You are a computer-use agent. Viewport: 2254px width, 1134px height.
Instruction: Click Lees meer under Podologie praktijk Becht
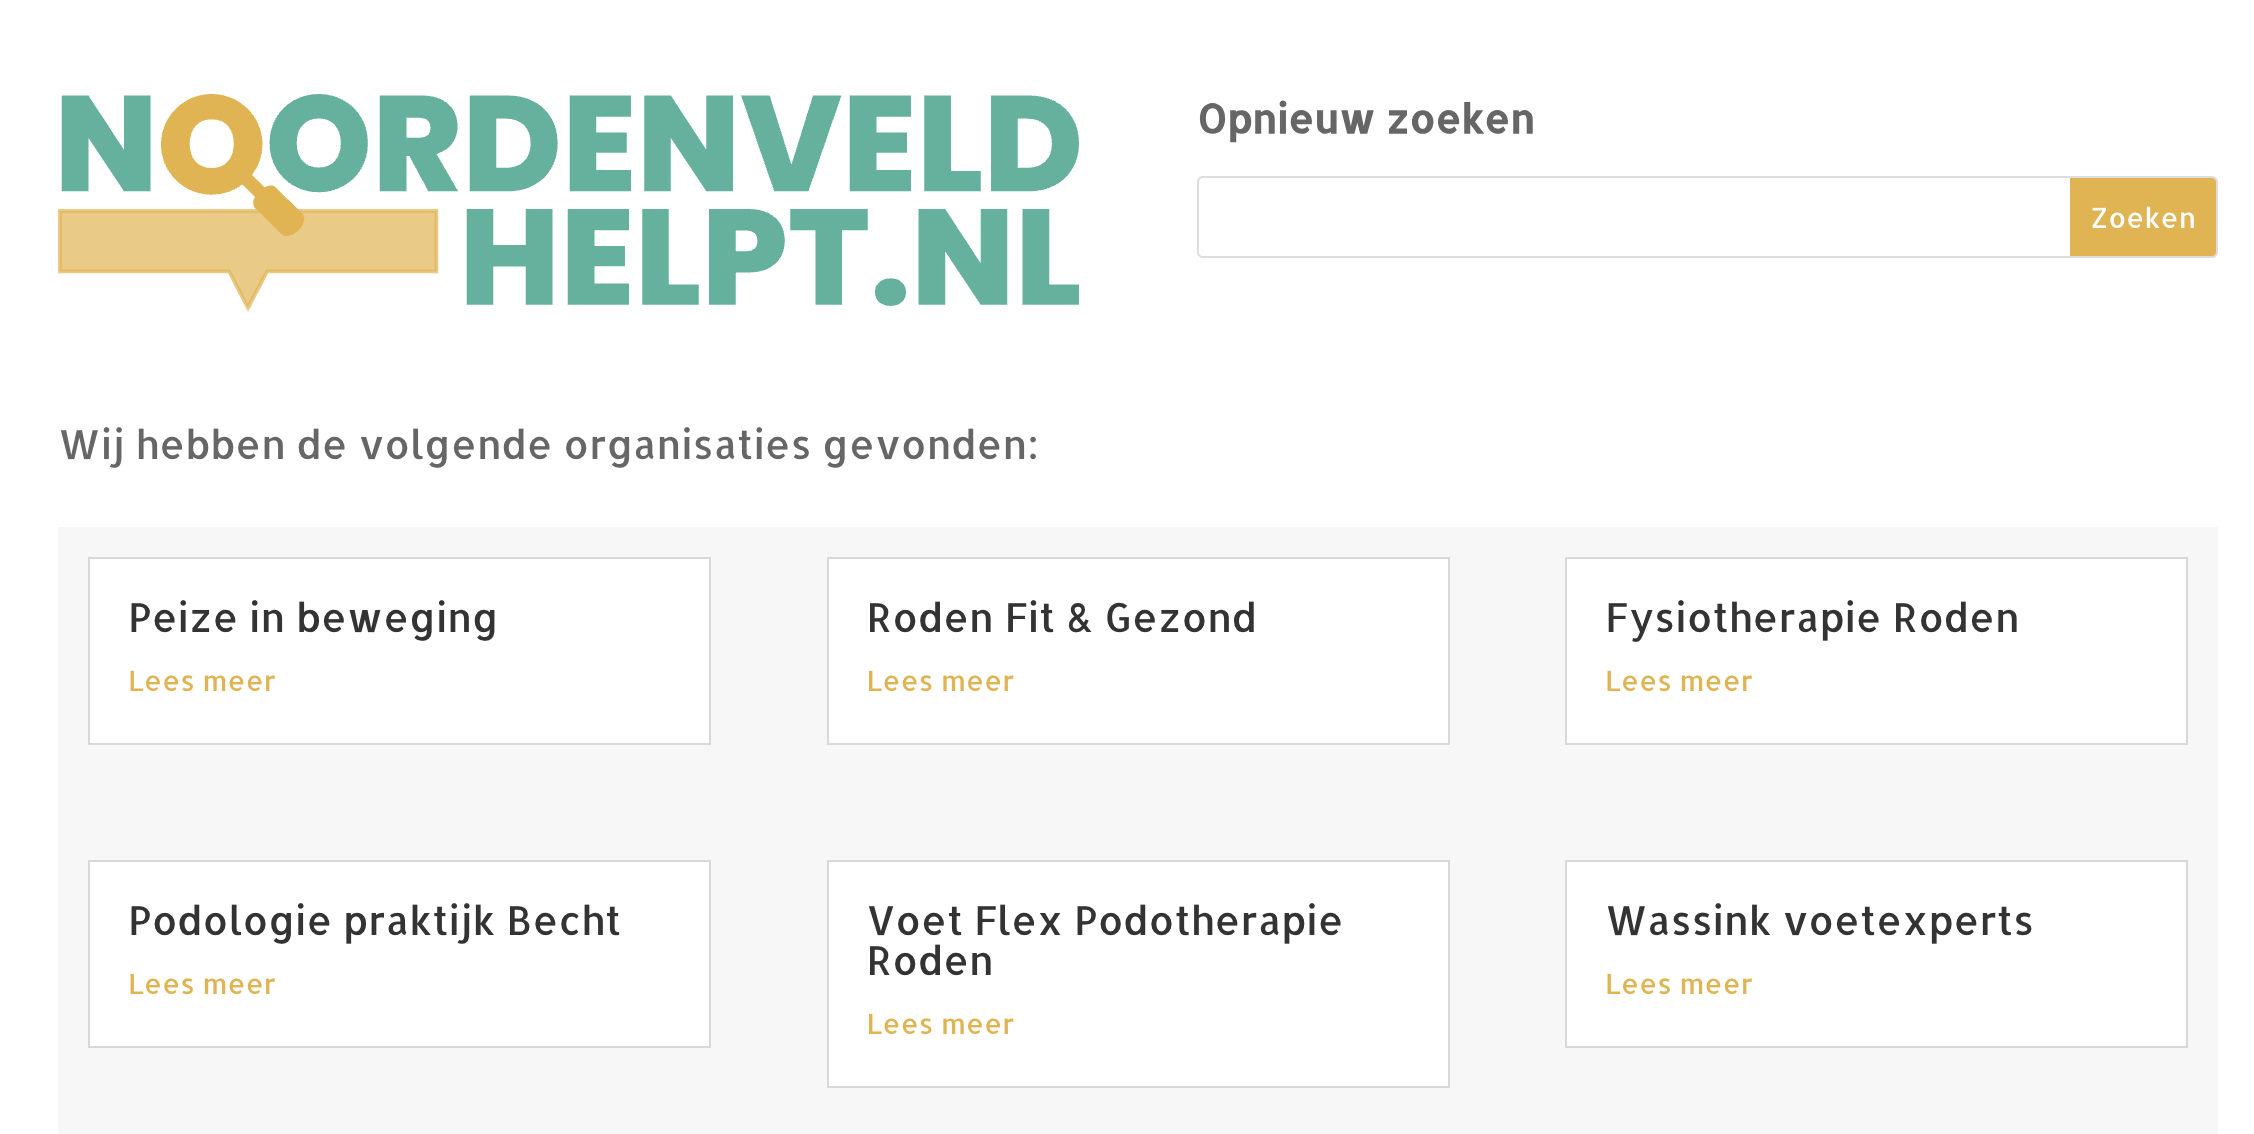click(x=202, y=985)
